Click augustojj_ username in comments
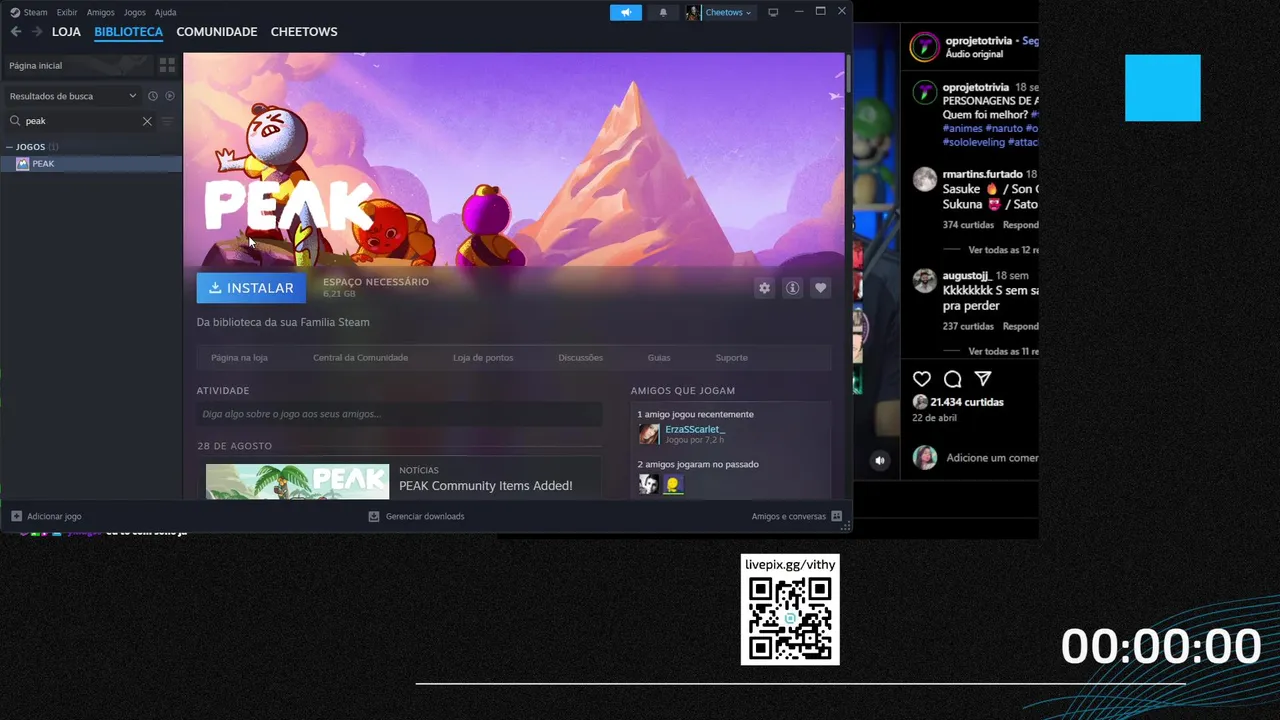This screenshot has width=1280, height=720. (966, 275)
